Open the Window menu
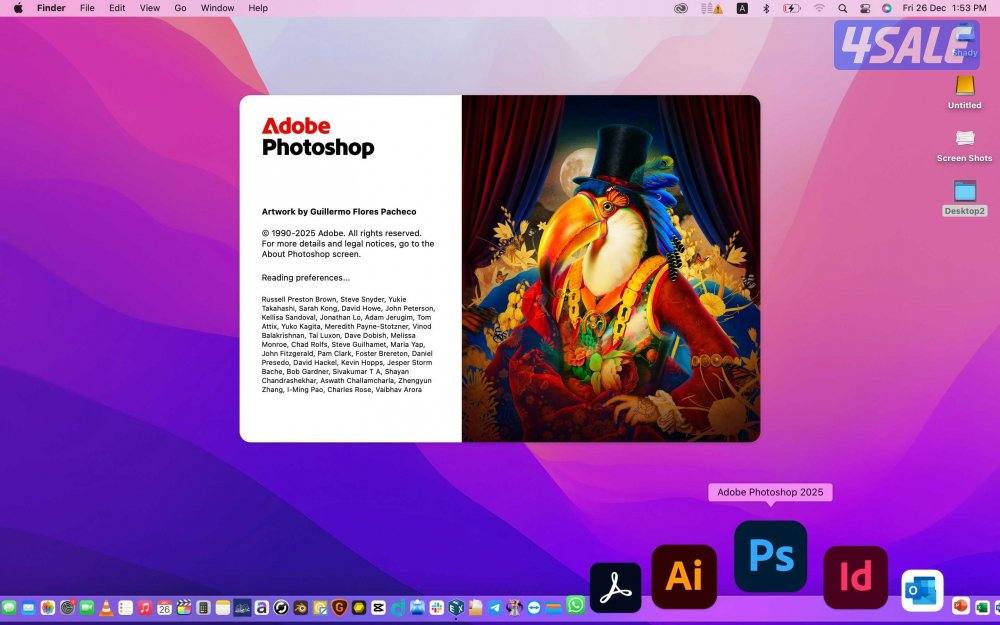The width and height of the screenshot is (1000, 625). coord(217,8)
